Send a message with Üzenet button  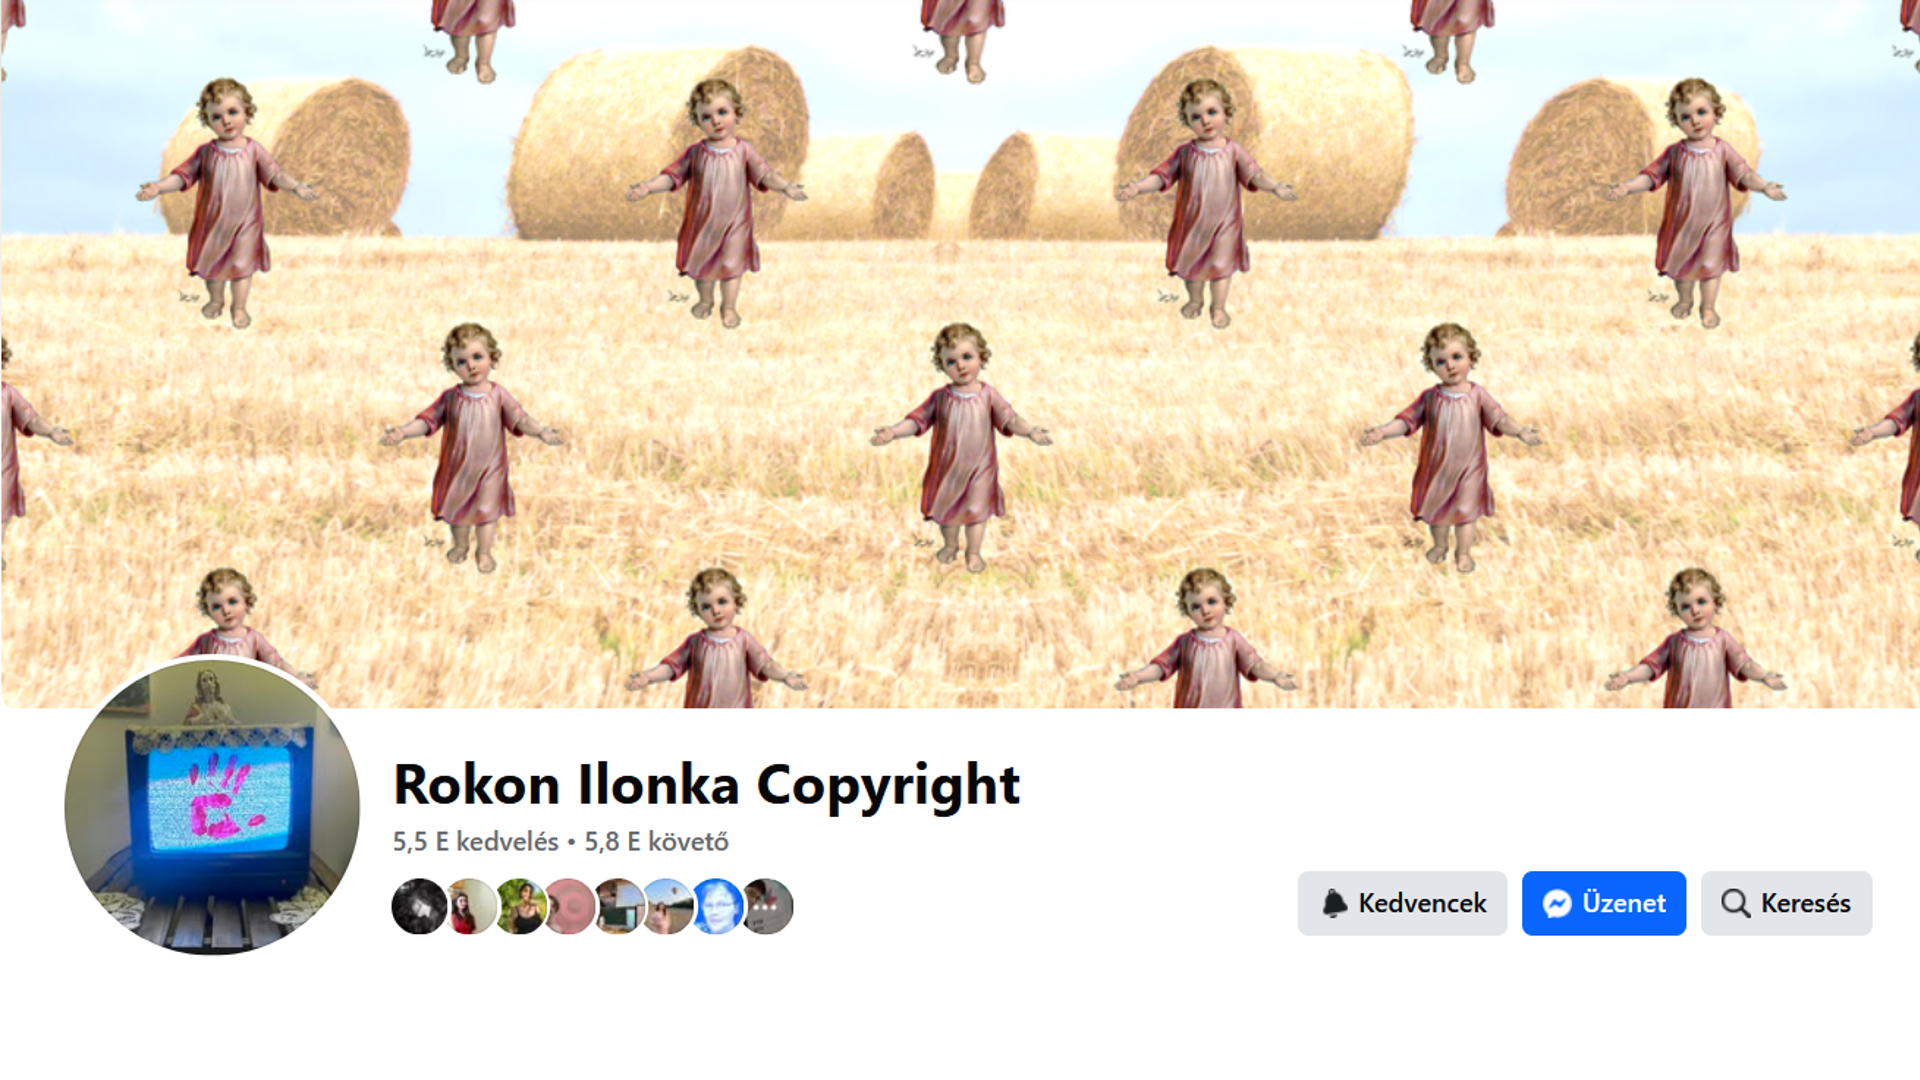1604,903
